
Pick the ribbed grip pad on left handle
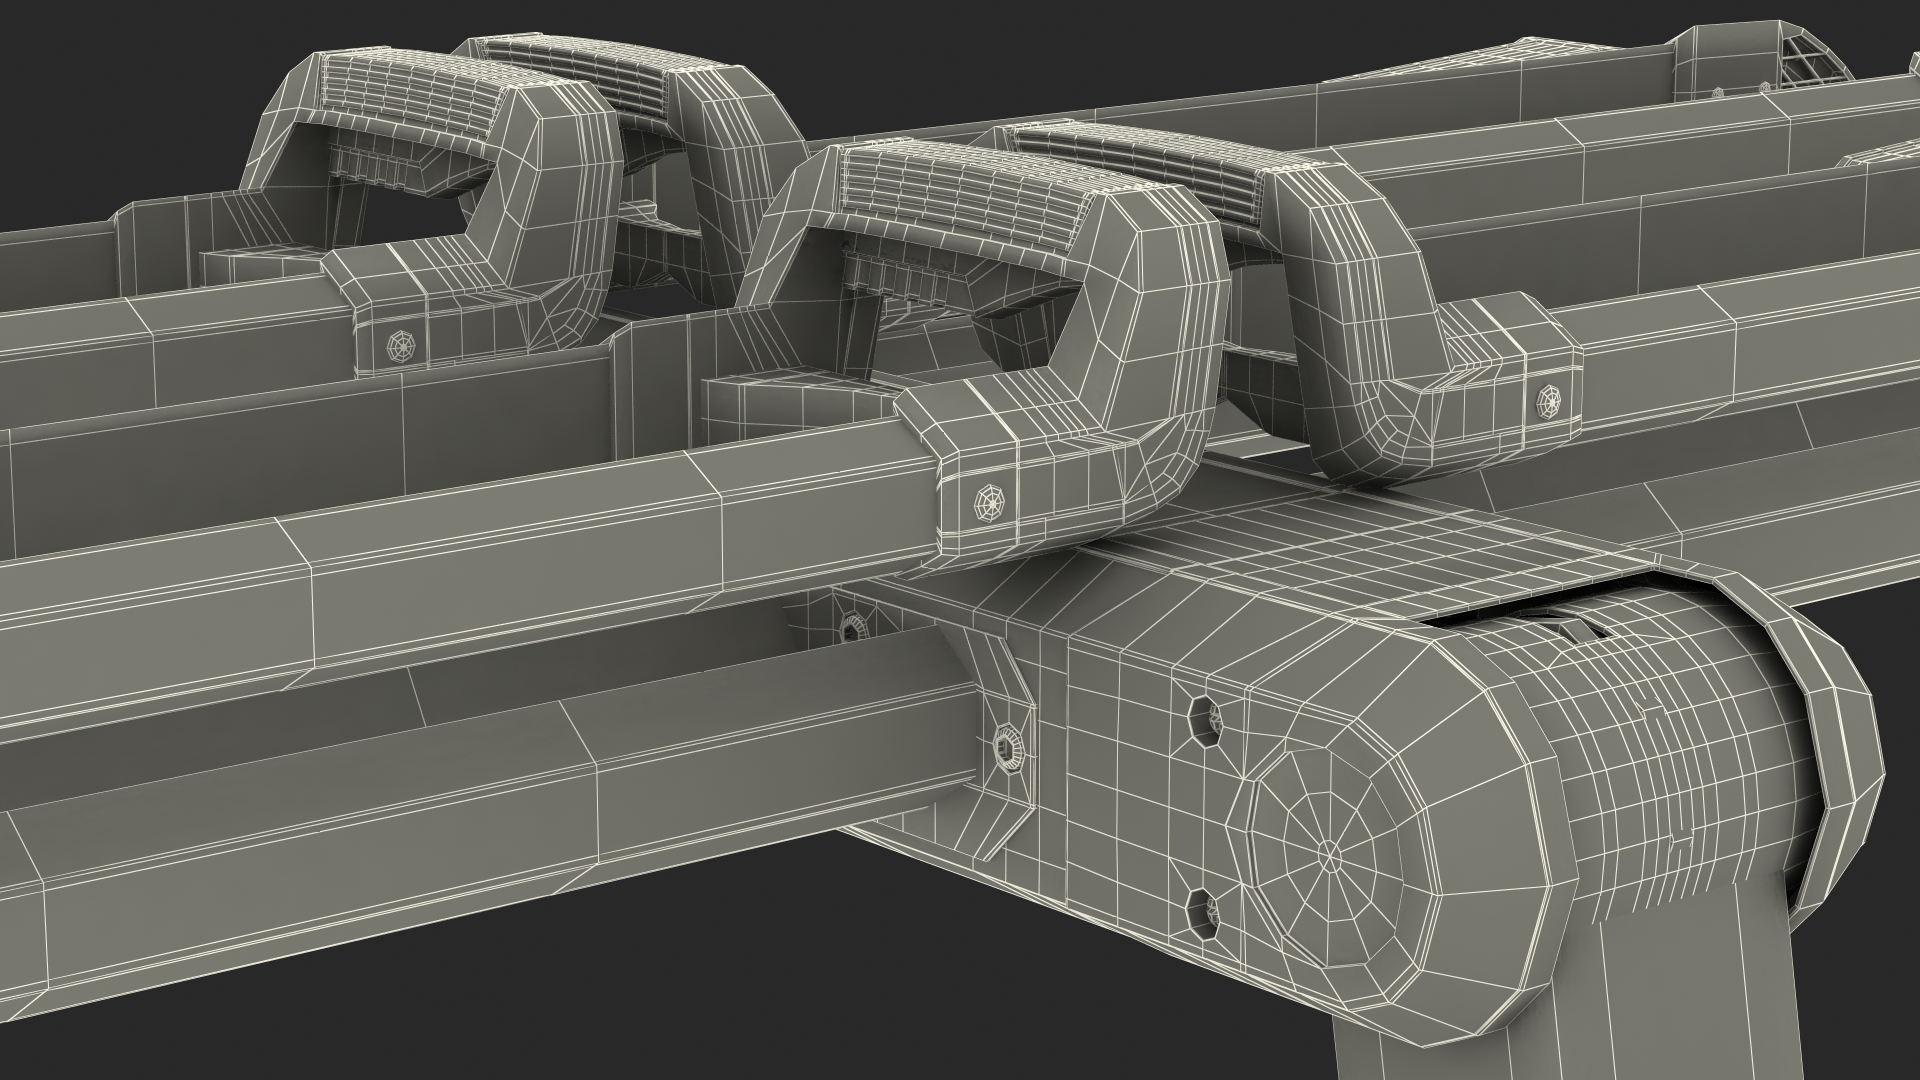[x=430, y=92]
